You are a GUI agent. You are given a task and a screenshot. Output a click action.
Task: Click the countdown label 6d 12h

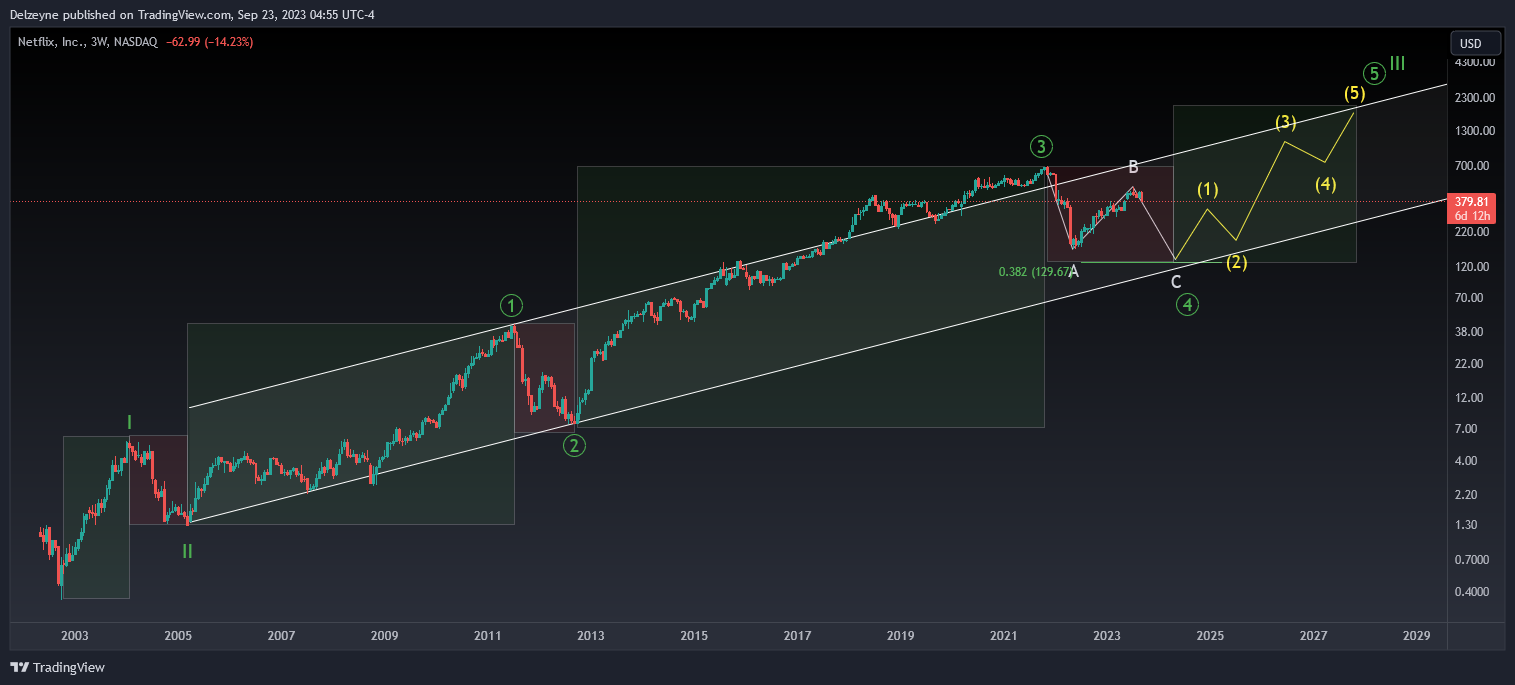pyautogui.click(x=1474, y=216)
